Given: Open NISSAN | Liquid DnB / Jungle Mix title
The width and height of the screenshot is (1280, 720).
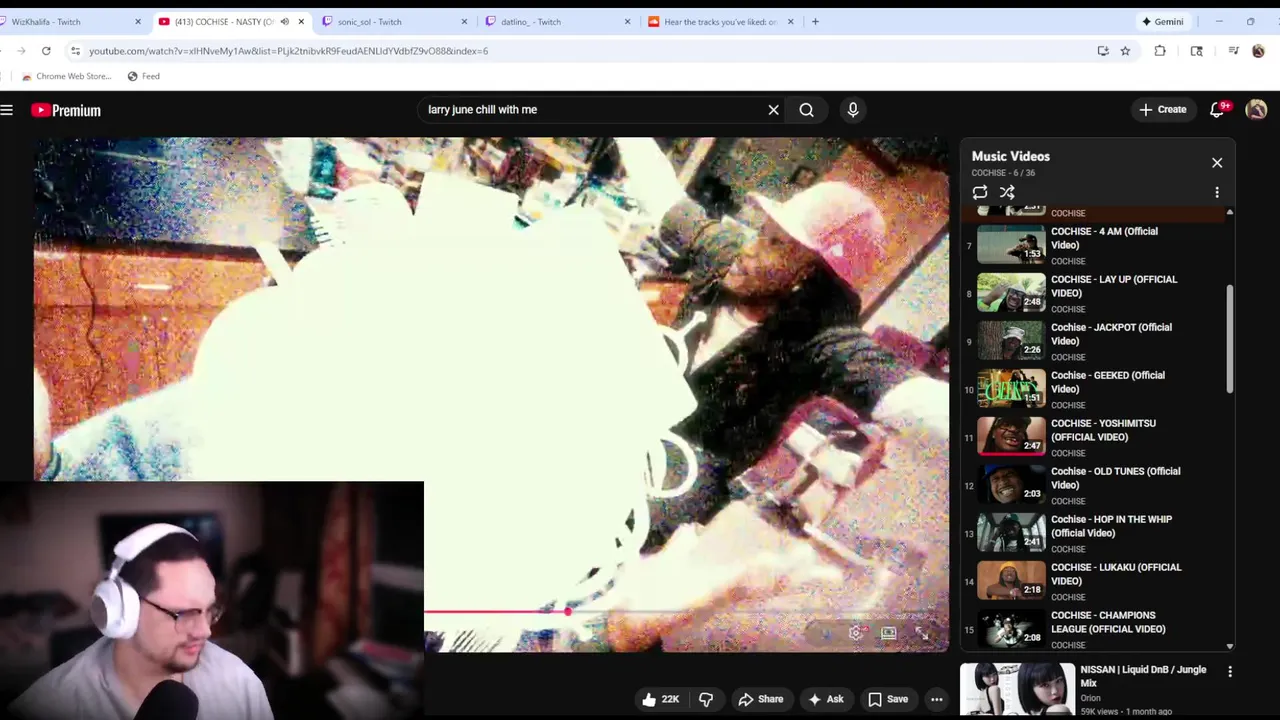Looking at the screenshot, I should pos(1143,676).
